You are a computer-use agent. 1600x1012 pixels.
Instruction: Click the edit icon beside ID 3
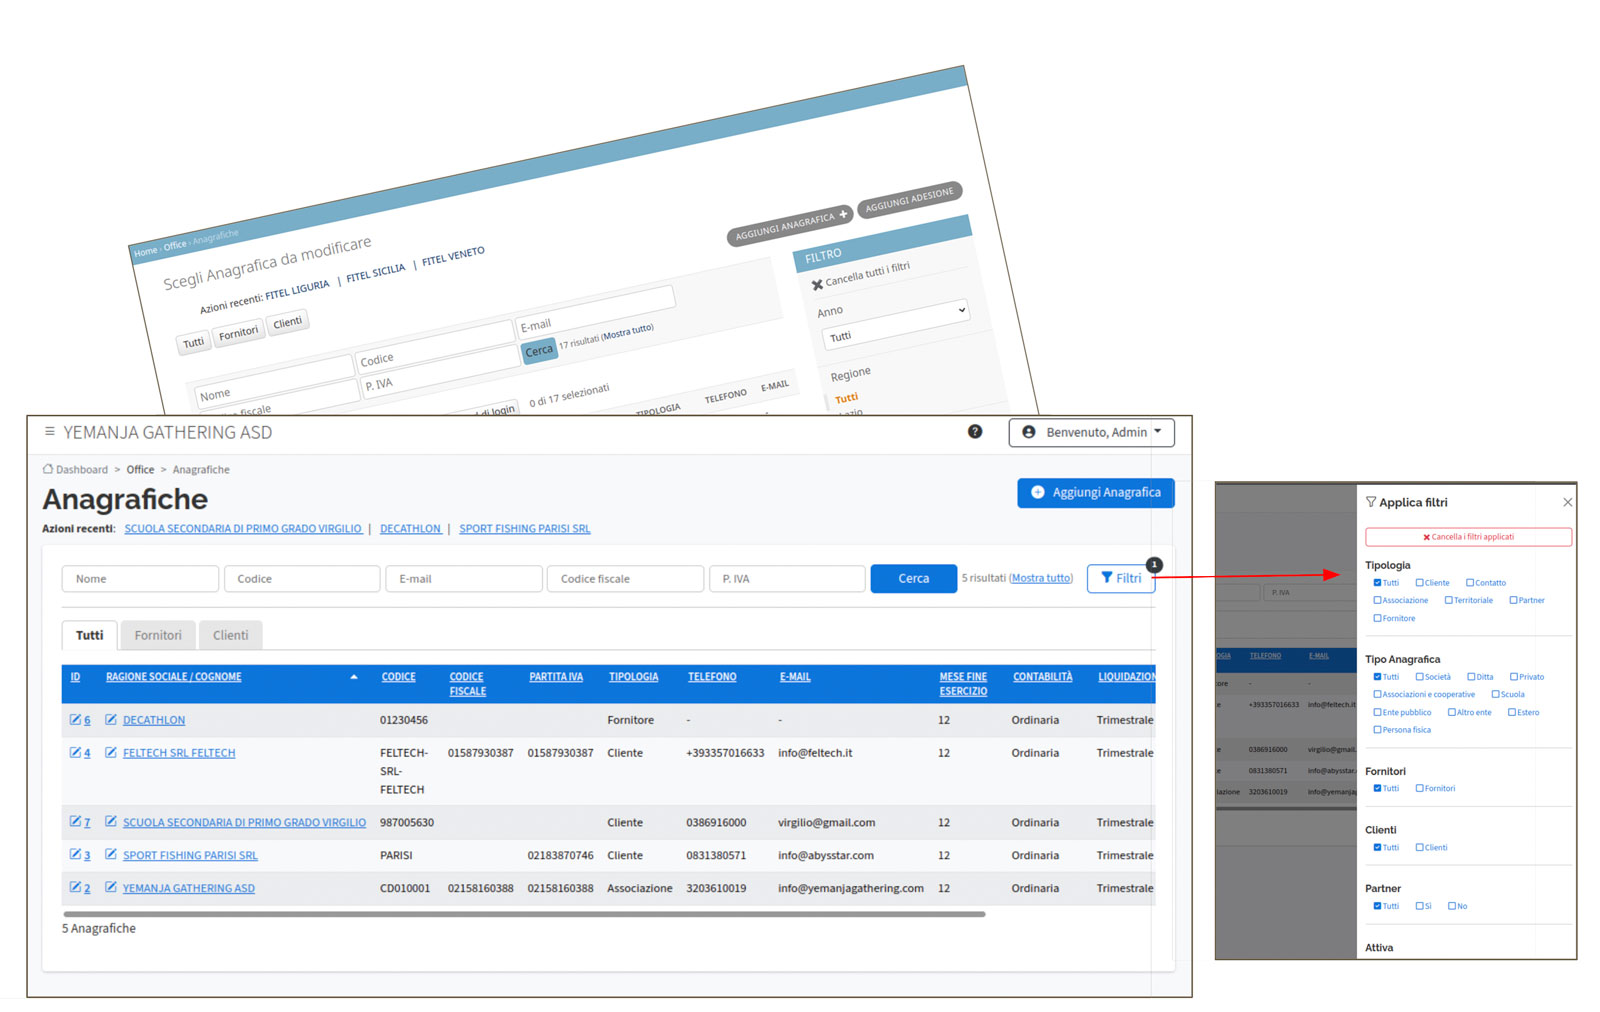point(75,855)
